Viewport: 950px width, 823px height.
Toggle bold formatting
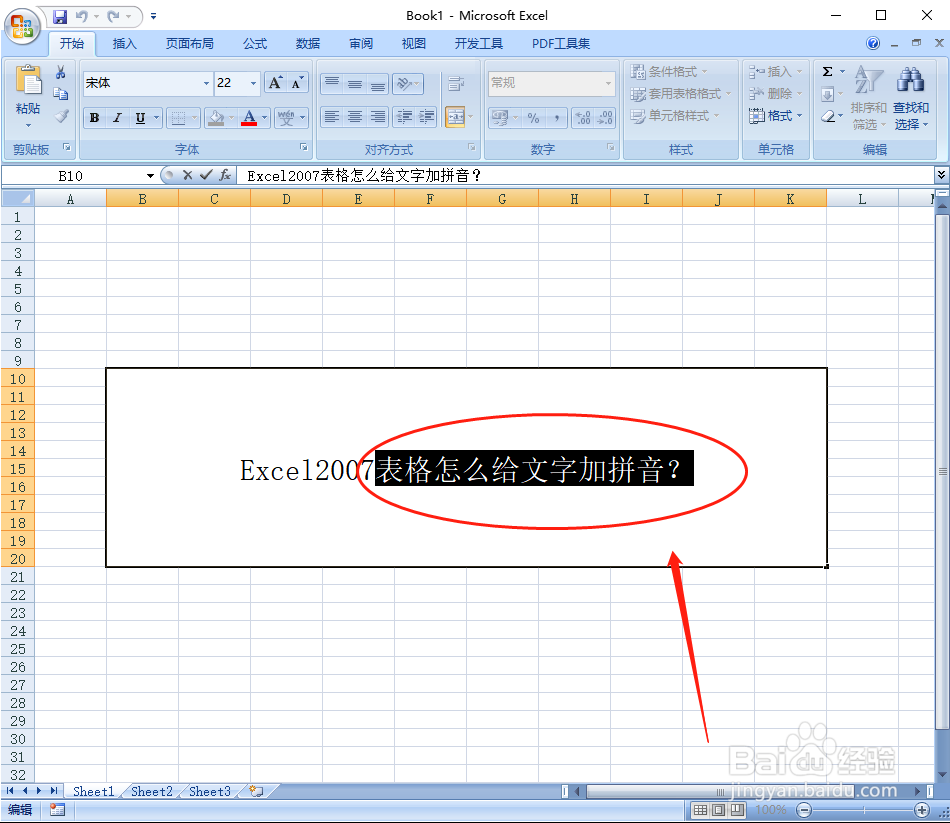[x=95, y=118]
